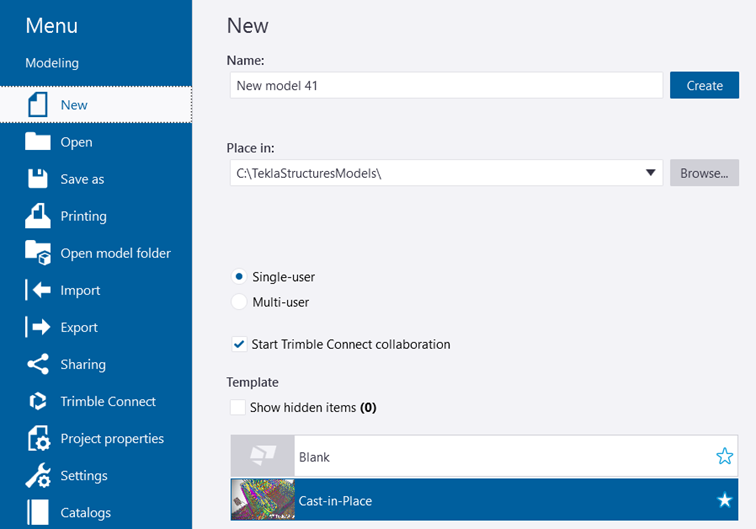Click the Import arrow icon

click(38, 290)
